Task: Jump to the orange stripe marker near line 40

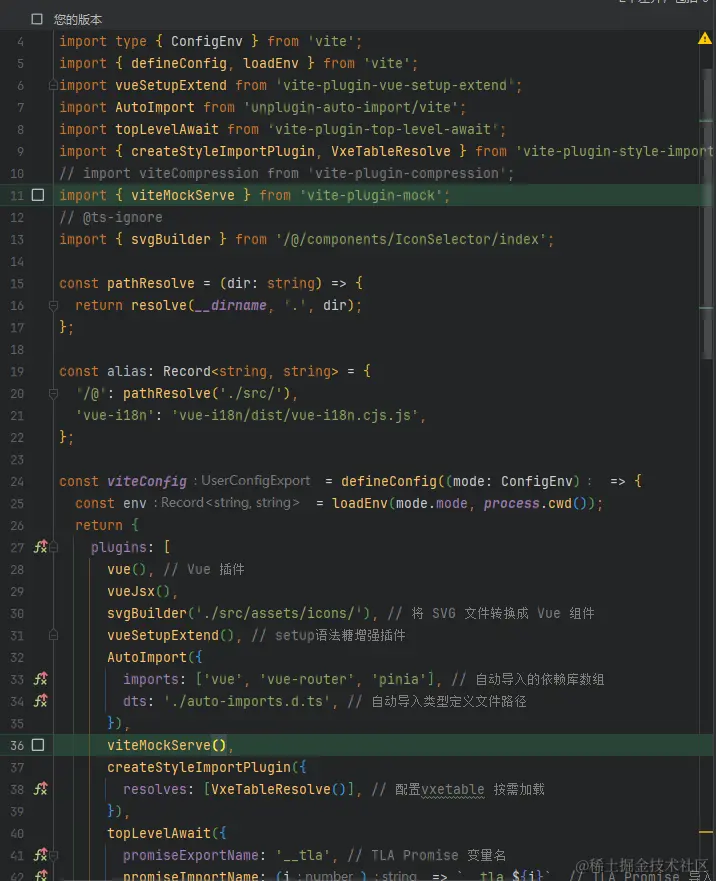Action: pos(706,832)
